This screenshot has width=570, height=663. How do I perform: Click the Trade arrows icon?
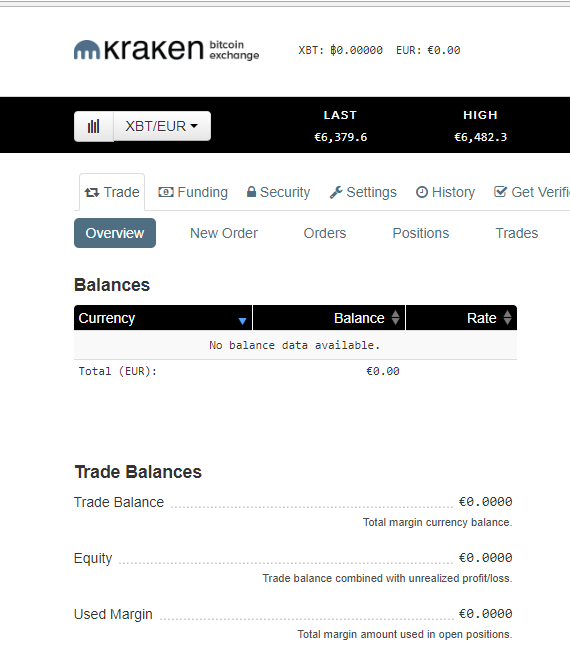[x=92, y=193]
